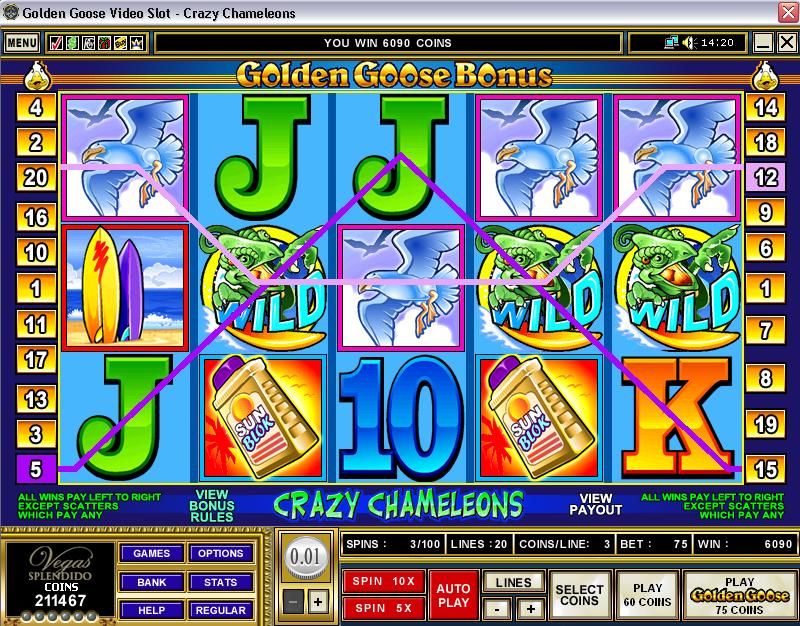Click the red gift box icon
The image size is (800, 626).
point(104,43)
